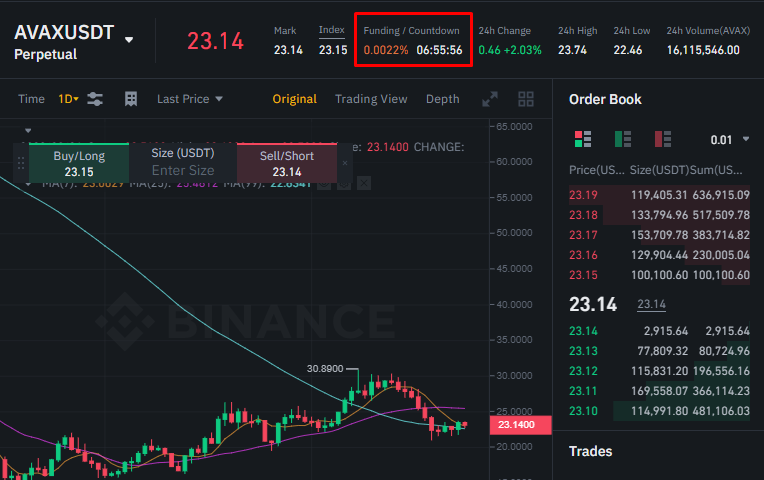764x480 pixels.
Task: Select the 23.14 bid price row
Action: pyautogui.click(x=659, y=331)
